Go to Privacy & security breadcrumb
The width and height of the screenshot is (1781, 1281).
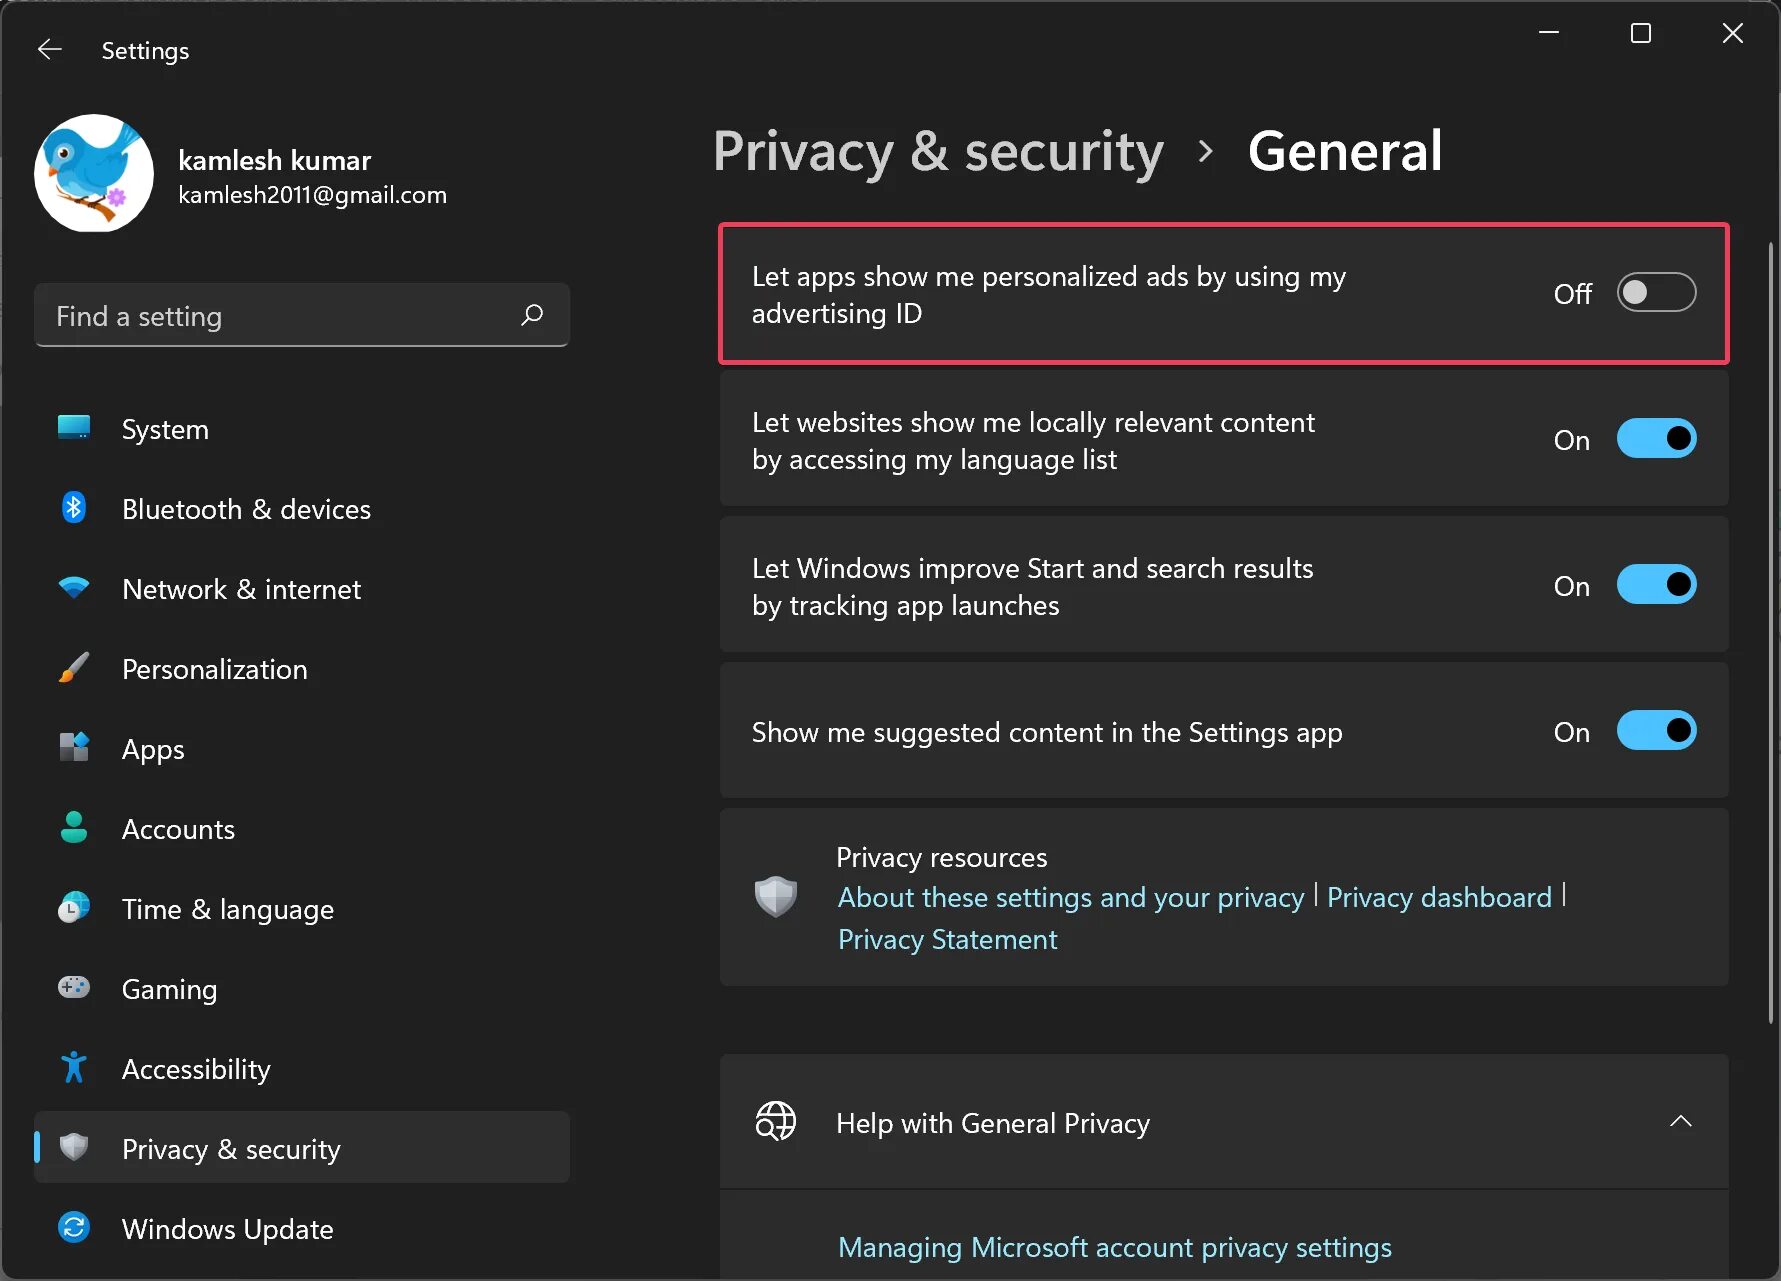[938, 152]
